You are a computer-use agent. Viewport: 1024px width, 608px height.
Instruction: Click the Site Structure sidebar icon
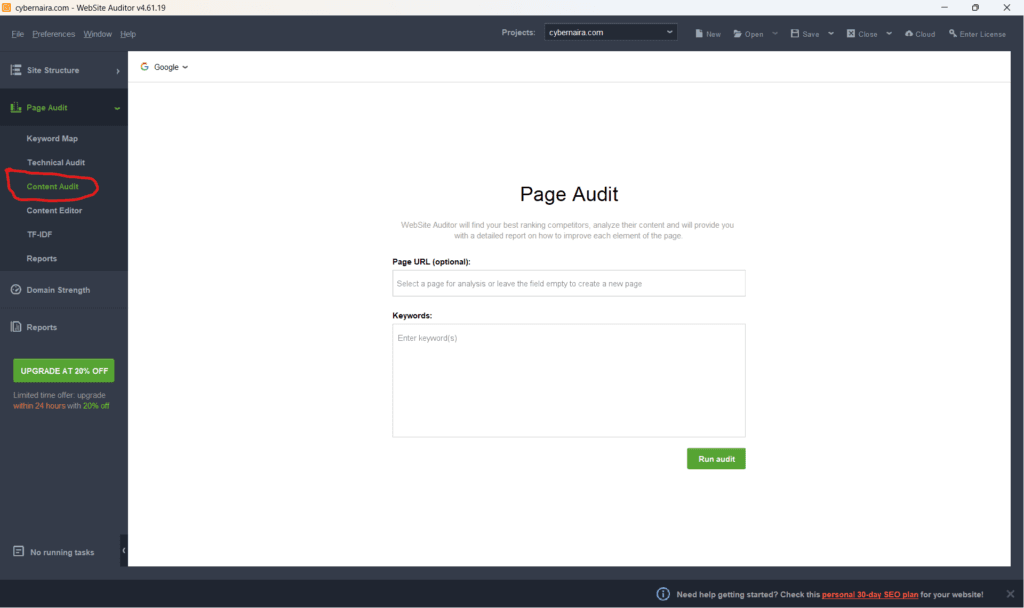16,70
